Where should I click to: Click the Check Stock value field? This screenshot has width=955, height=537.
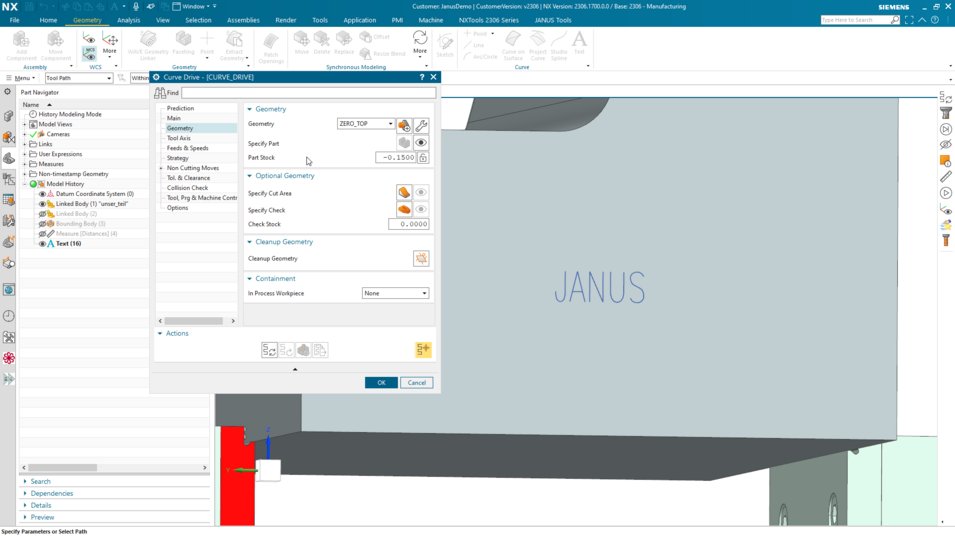coord(409,224)
